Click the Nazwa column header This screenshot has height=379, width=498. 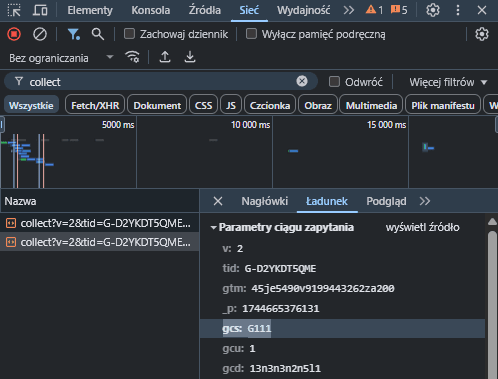(x=100, y=201)
